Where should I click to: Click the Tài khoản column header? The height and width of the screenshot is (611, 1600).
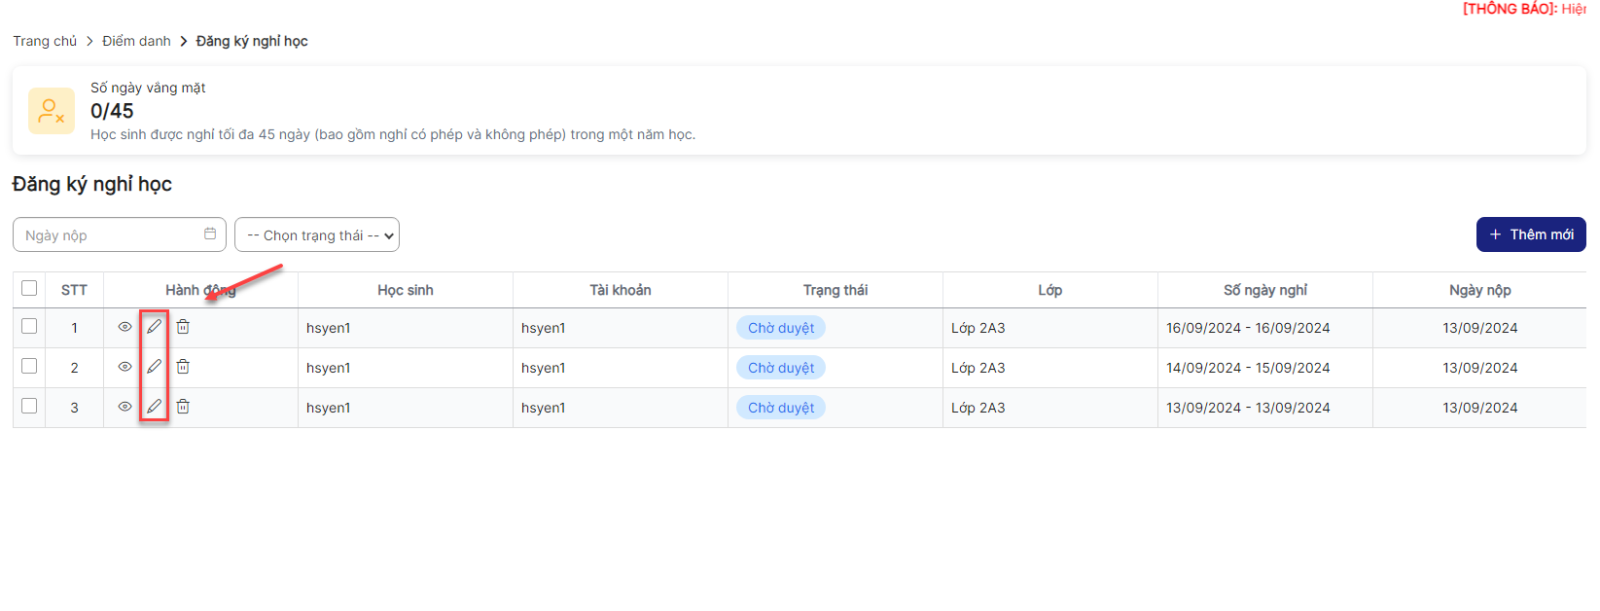pos(620,290)
